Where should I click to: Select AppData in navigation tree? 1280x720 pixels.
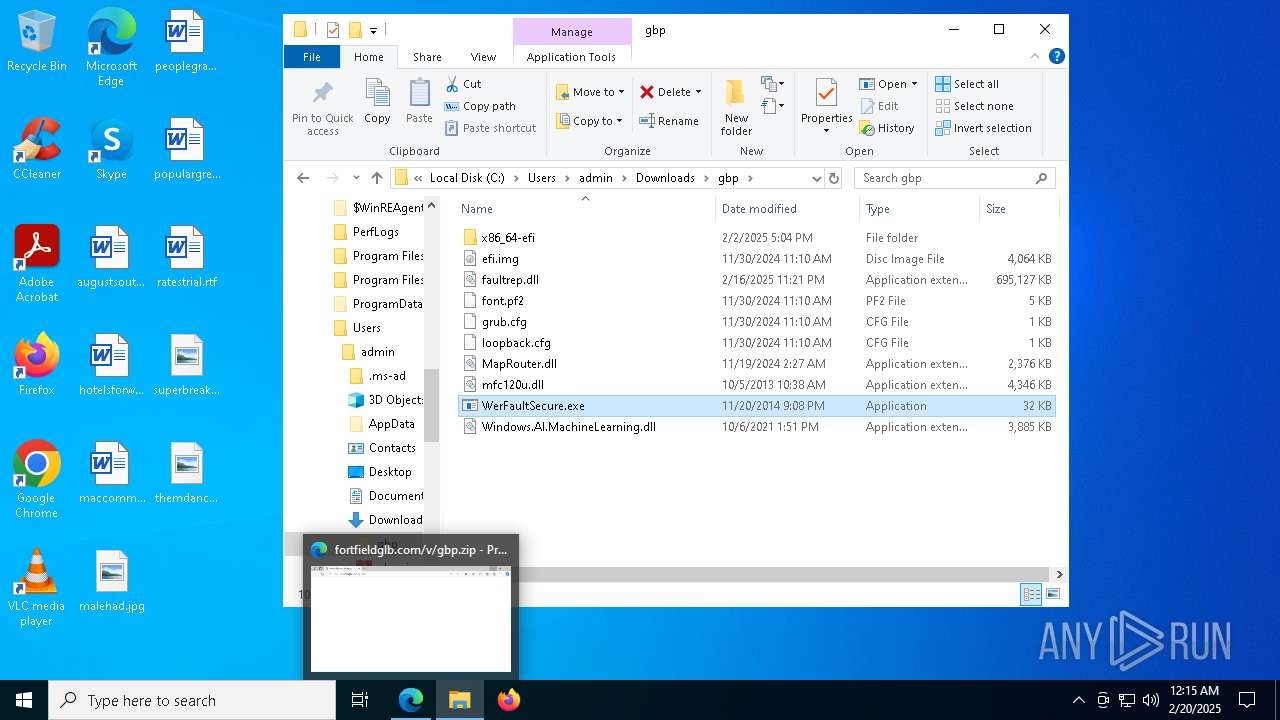tap(391, 424)
